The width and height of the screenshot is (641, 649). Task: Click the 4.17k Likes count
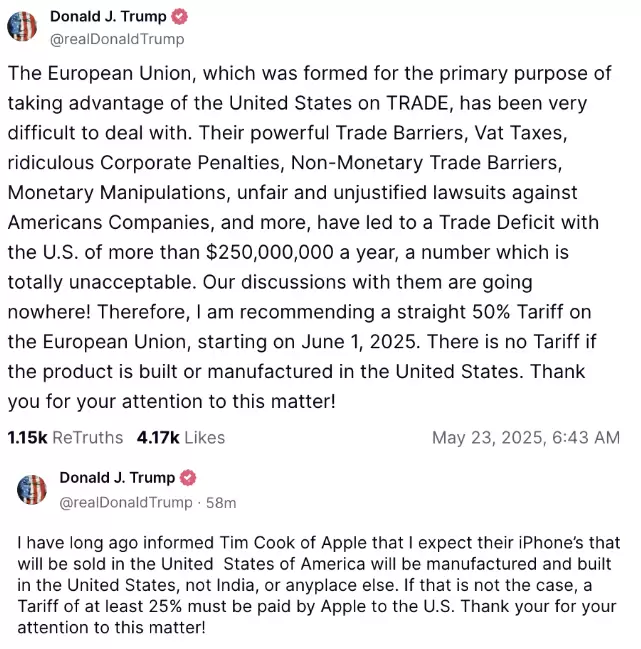tap(158, 437)
